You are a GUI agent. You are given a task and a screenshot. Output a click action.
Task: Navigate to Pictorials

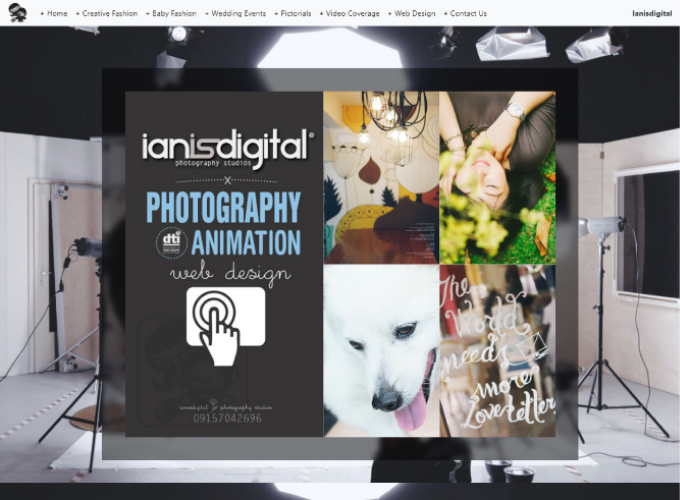[292, 14]
